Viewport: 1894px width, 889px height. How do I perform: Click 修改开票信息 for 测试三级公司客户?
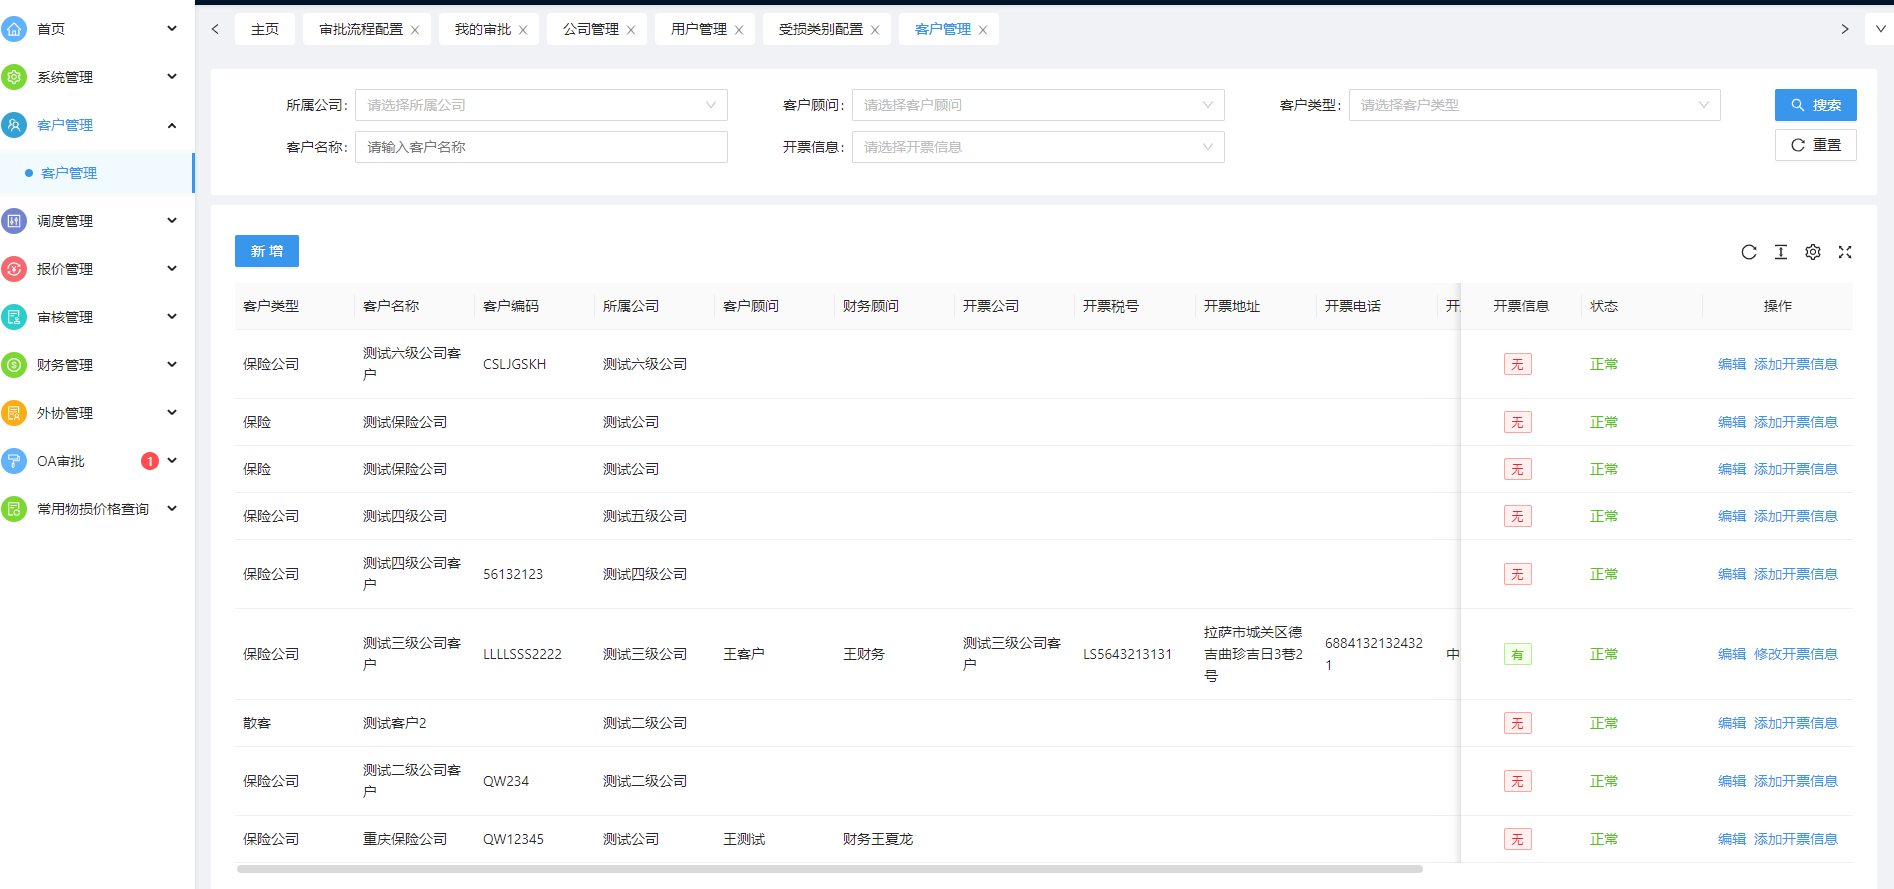pyautogui.click(x=1796, y=654)
